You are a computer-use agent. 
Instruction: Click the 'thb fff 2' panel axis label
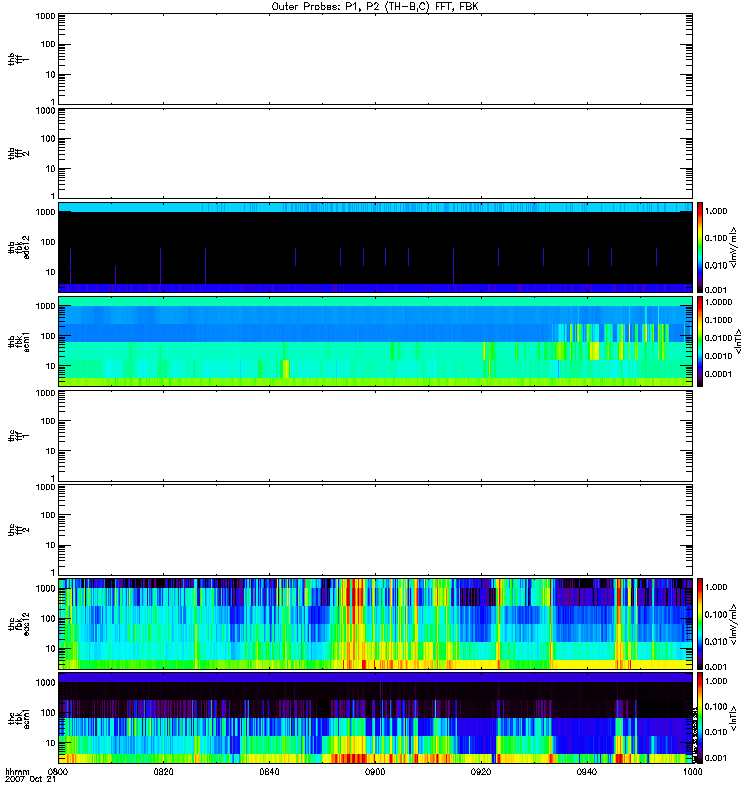18,154
